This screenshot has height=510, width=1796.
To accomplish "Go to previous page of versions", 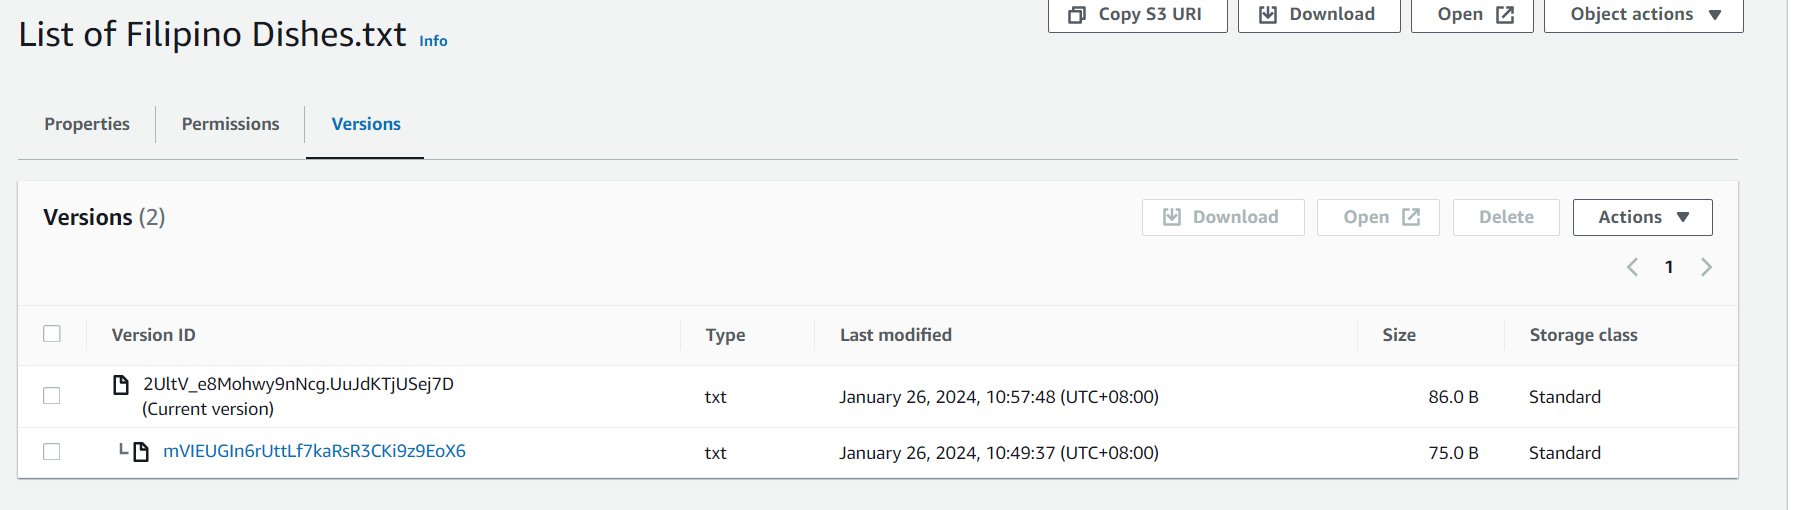I will tap(1632, 267).
